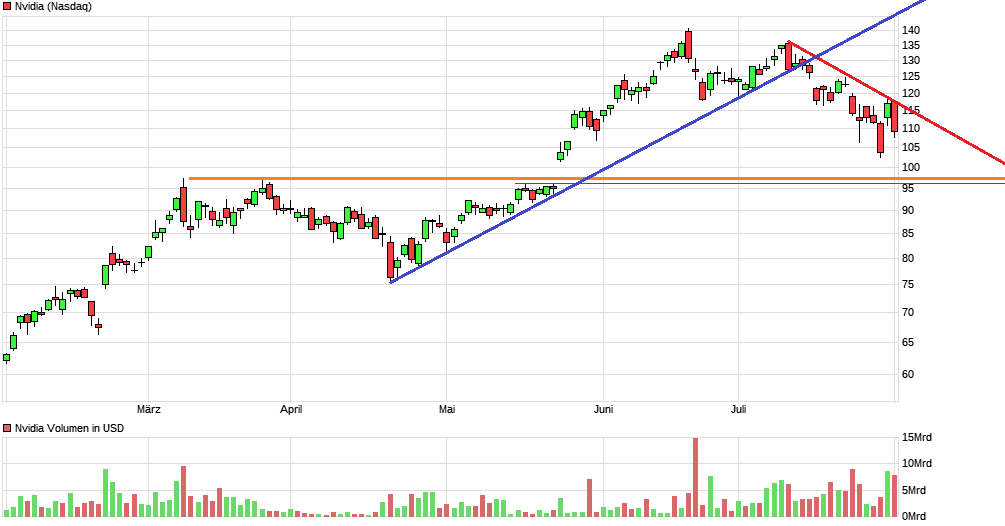1005x526 pixels.
Task: Click the 15Mrd volume axis label
Action: (x=917, y=438)
